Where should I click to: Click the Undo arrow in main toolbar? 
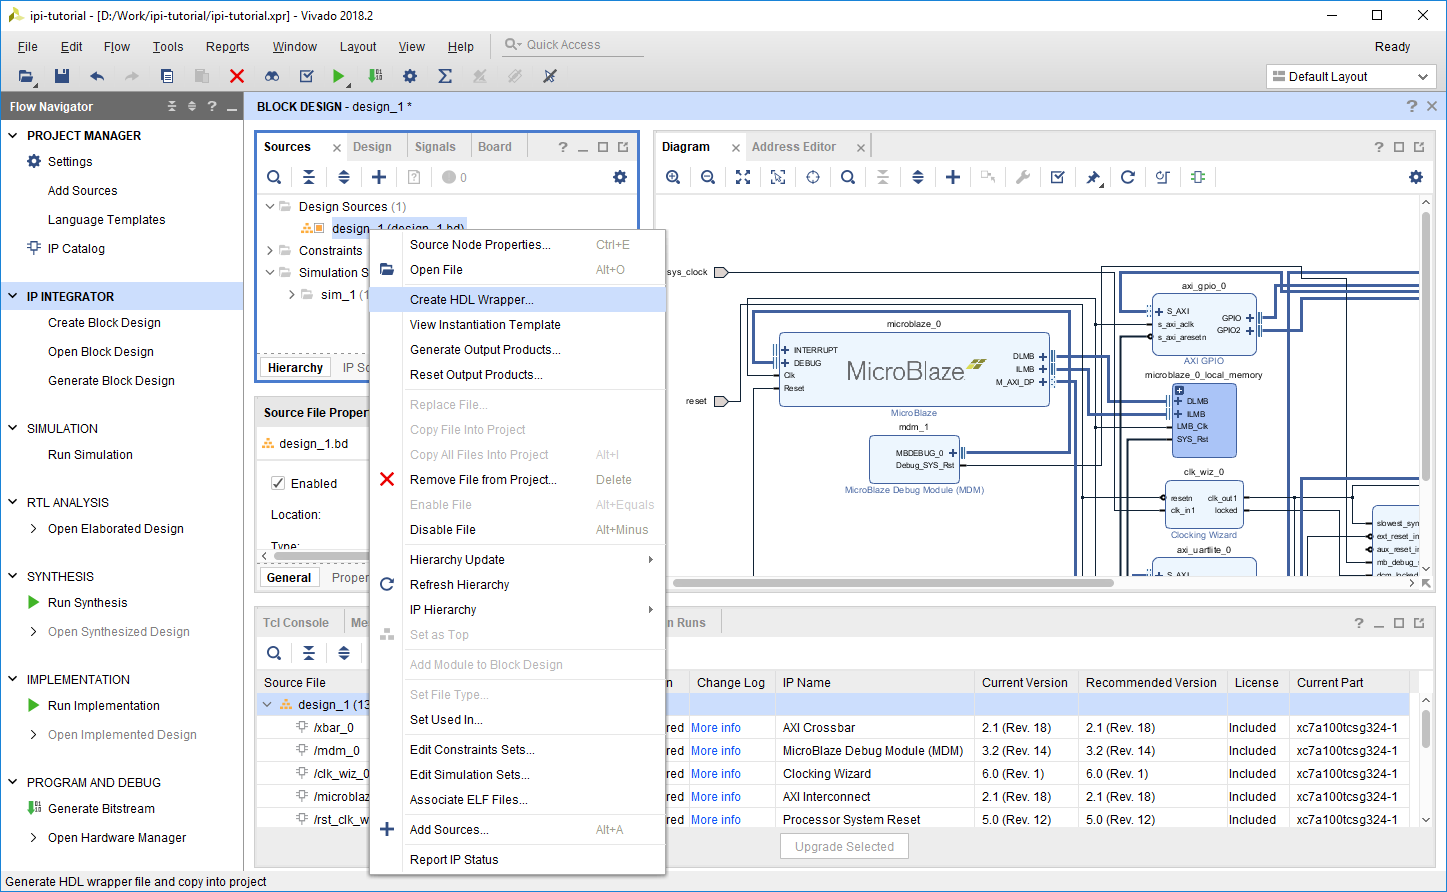(x=97, y=76)
